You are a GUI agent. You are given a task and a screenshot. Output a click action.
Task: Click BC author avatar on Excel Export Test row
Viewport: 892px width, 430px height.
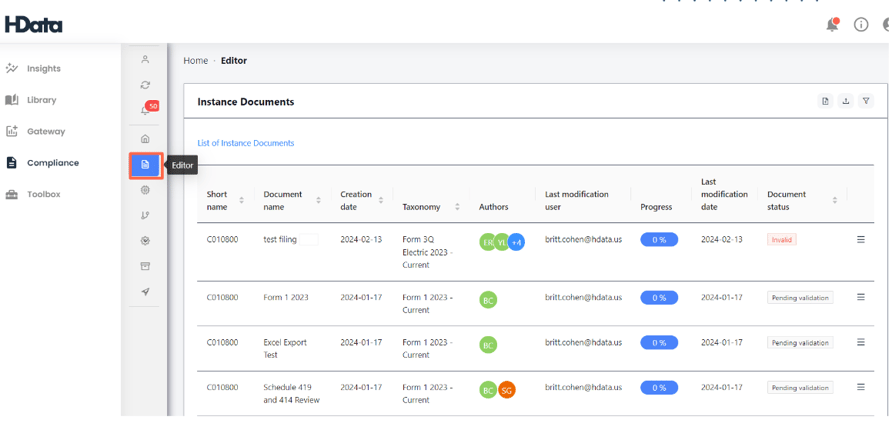click(488, 345)
